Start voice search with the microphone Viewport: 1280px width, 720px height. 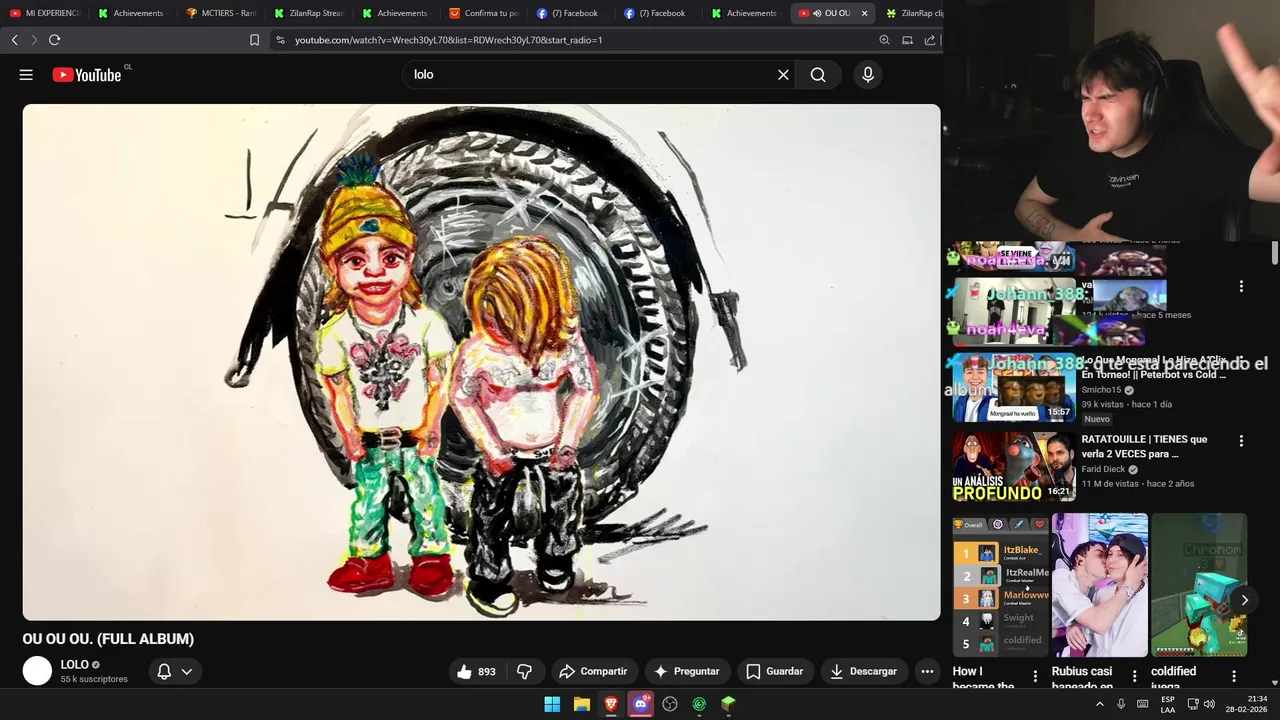tap(868, 75)
